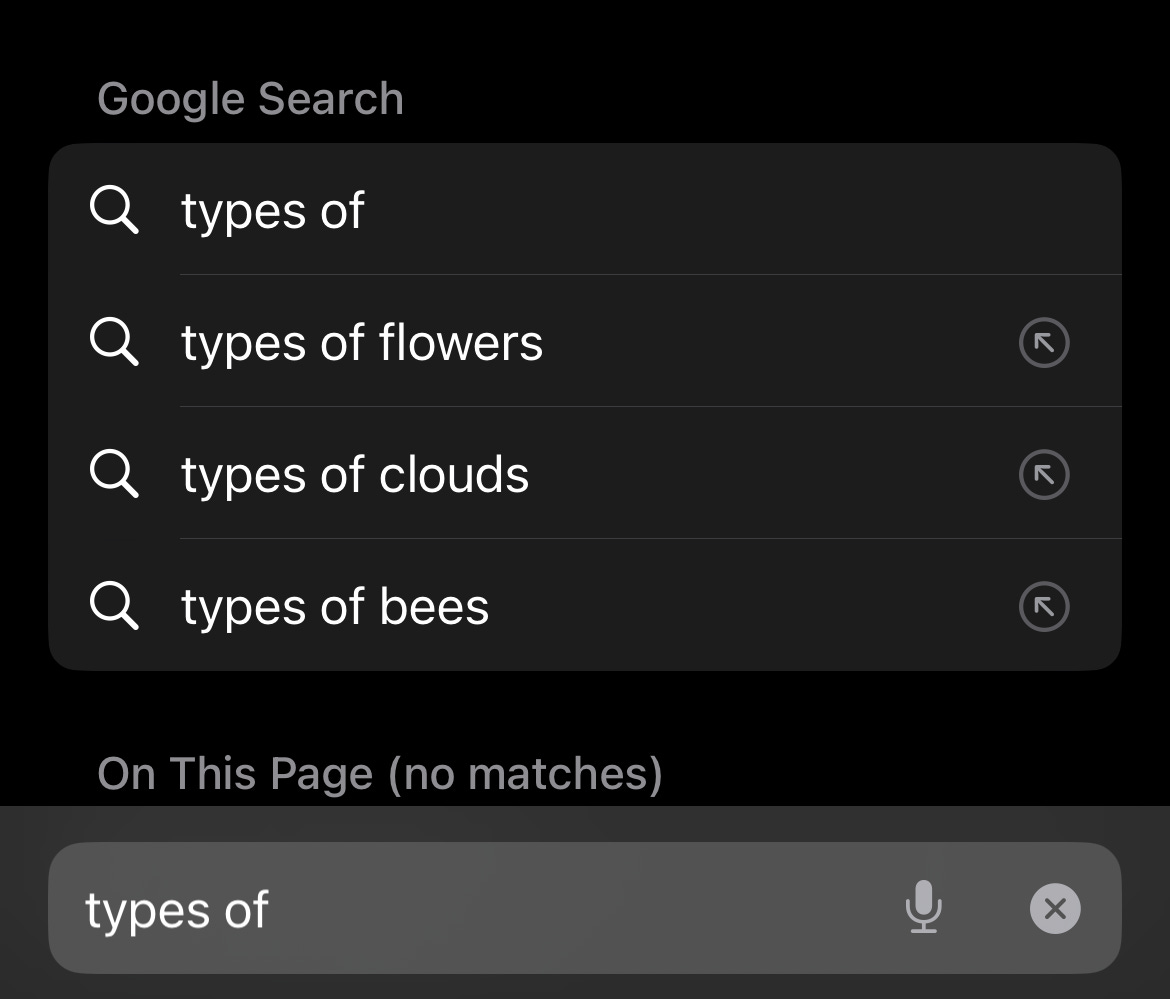Tap the typed 'types of' text in the search bar

coord(177,911)
